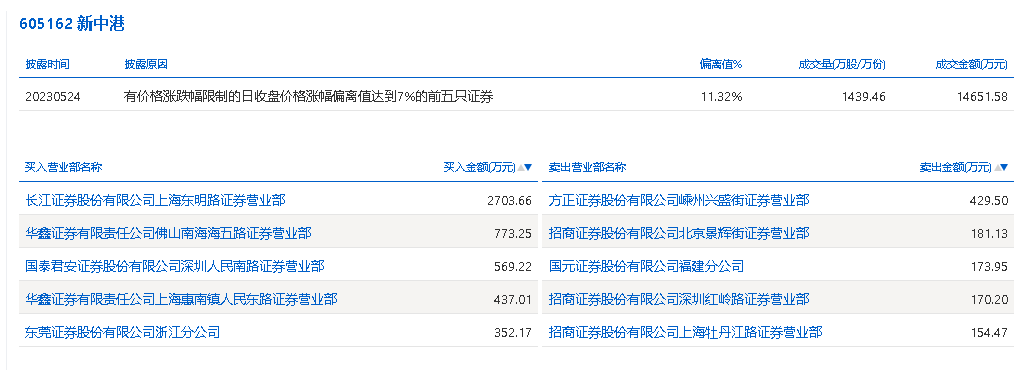Viewport: 1027px width, 370px height.
Task: Open 招商证券北京景辉街营业部 link
Action: click(679, 233)
